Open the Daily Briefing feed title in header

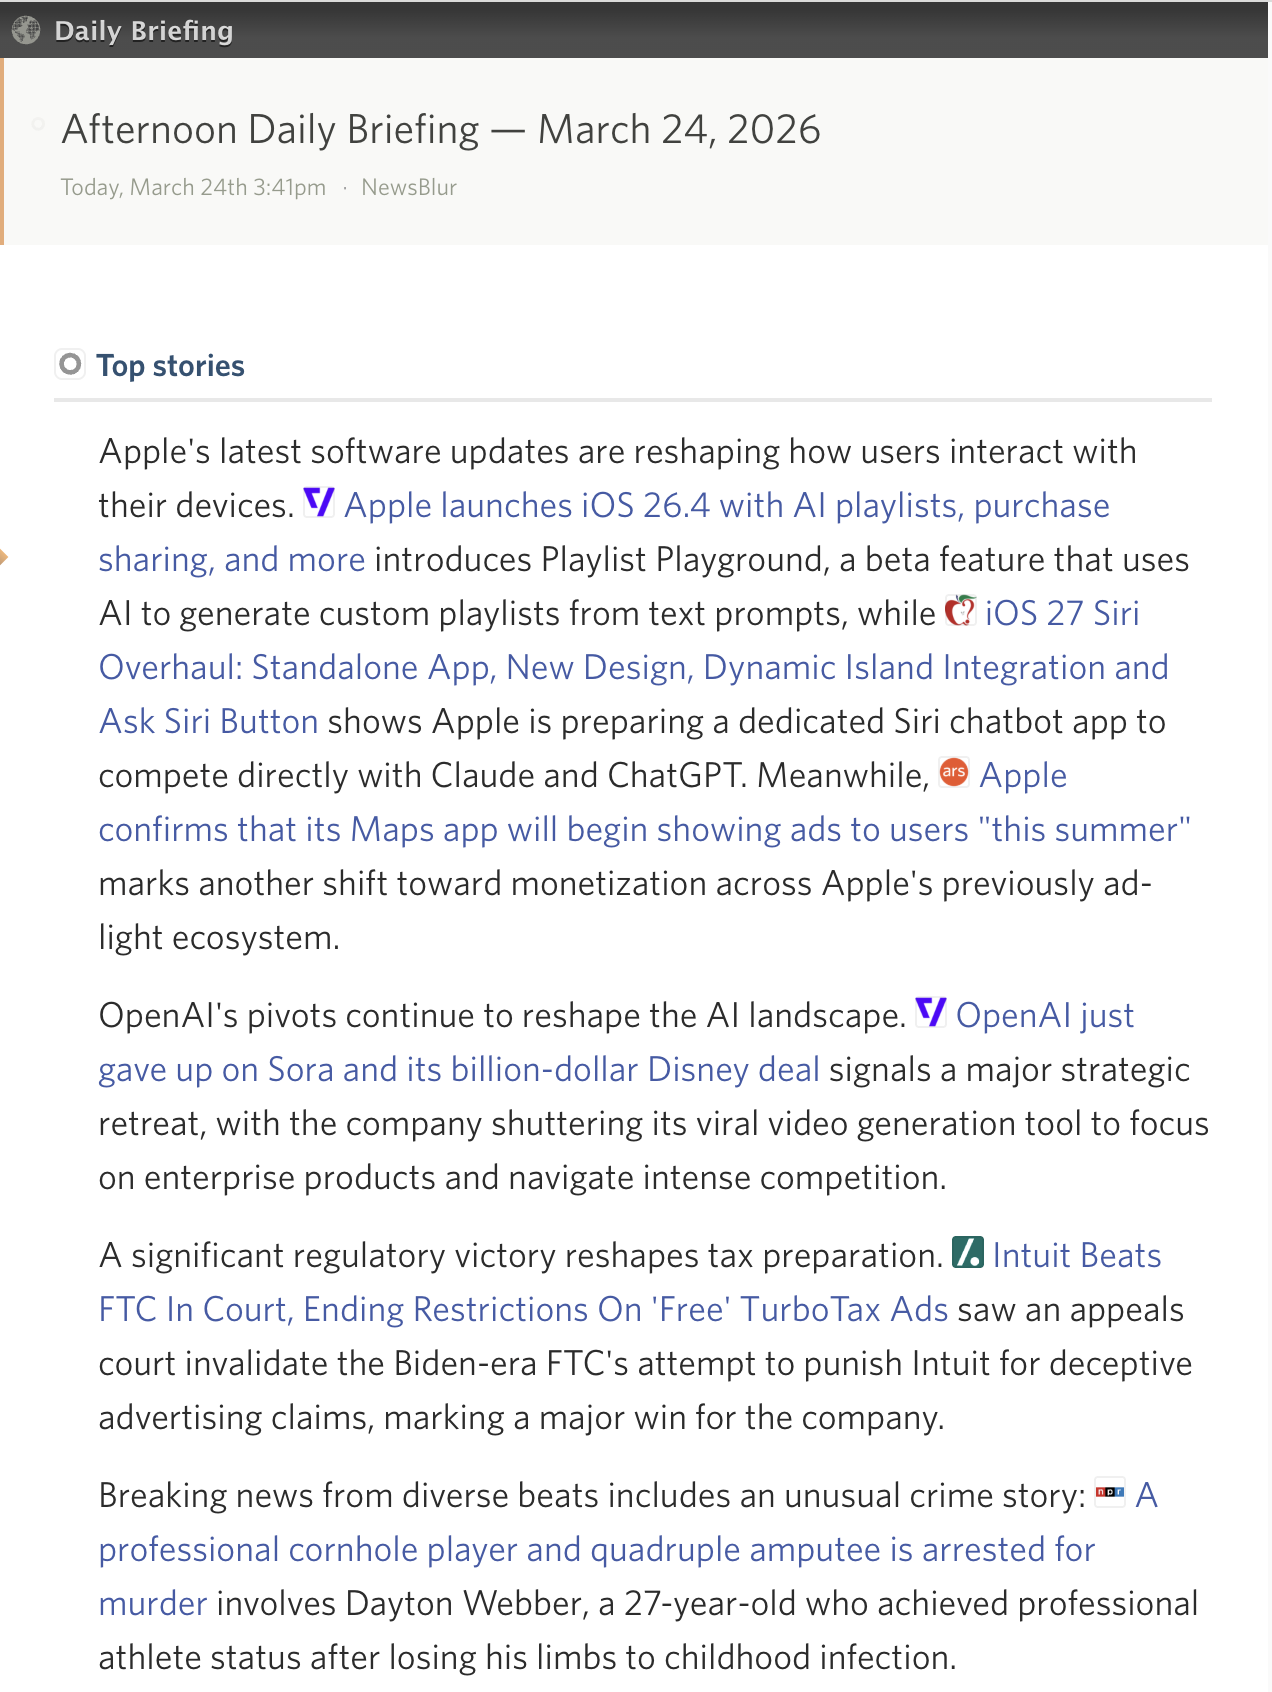tap(143, 31)
